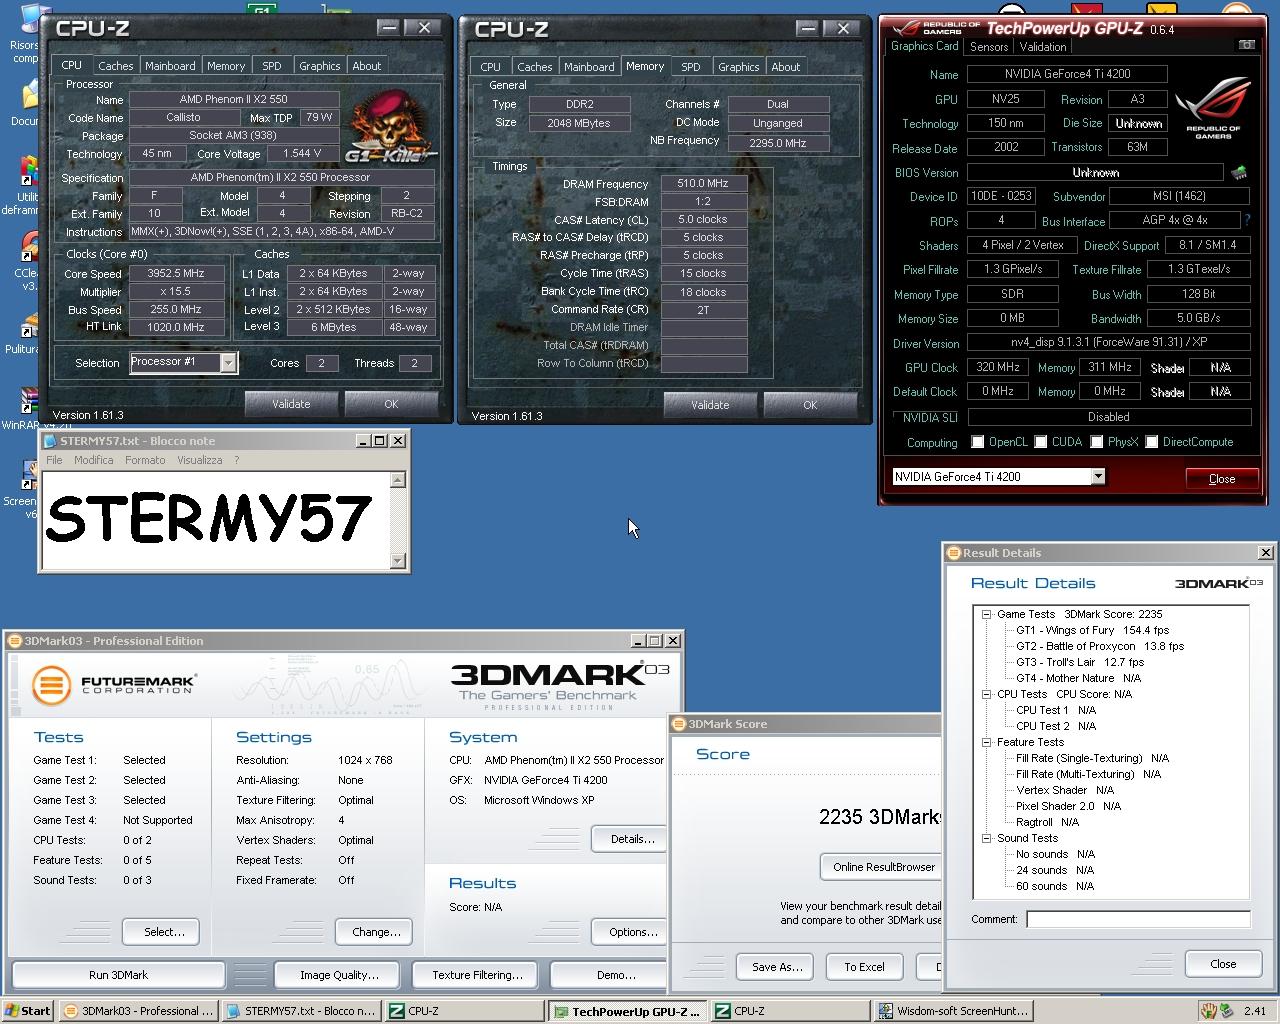Select GT3 - Troll's Lair result row
The width and height of the screenshot is (1280, 1024).
(1079, 662)
